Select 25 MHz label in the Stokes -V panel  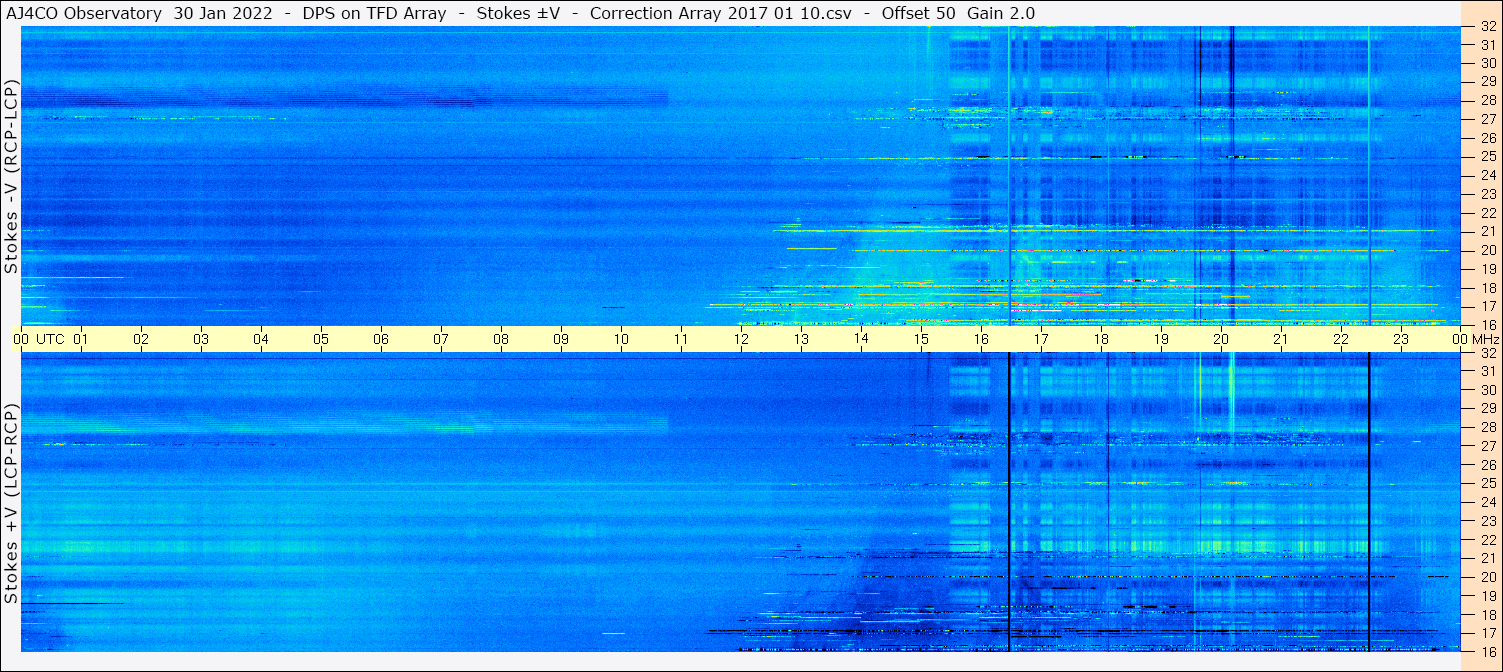1487,156
